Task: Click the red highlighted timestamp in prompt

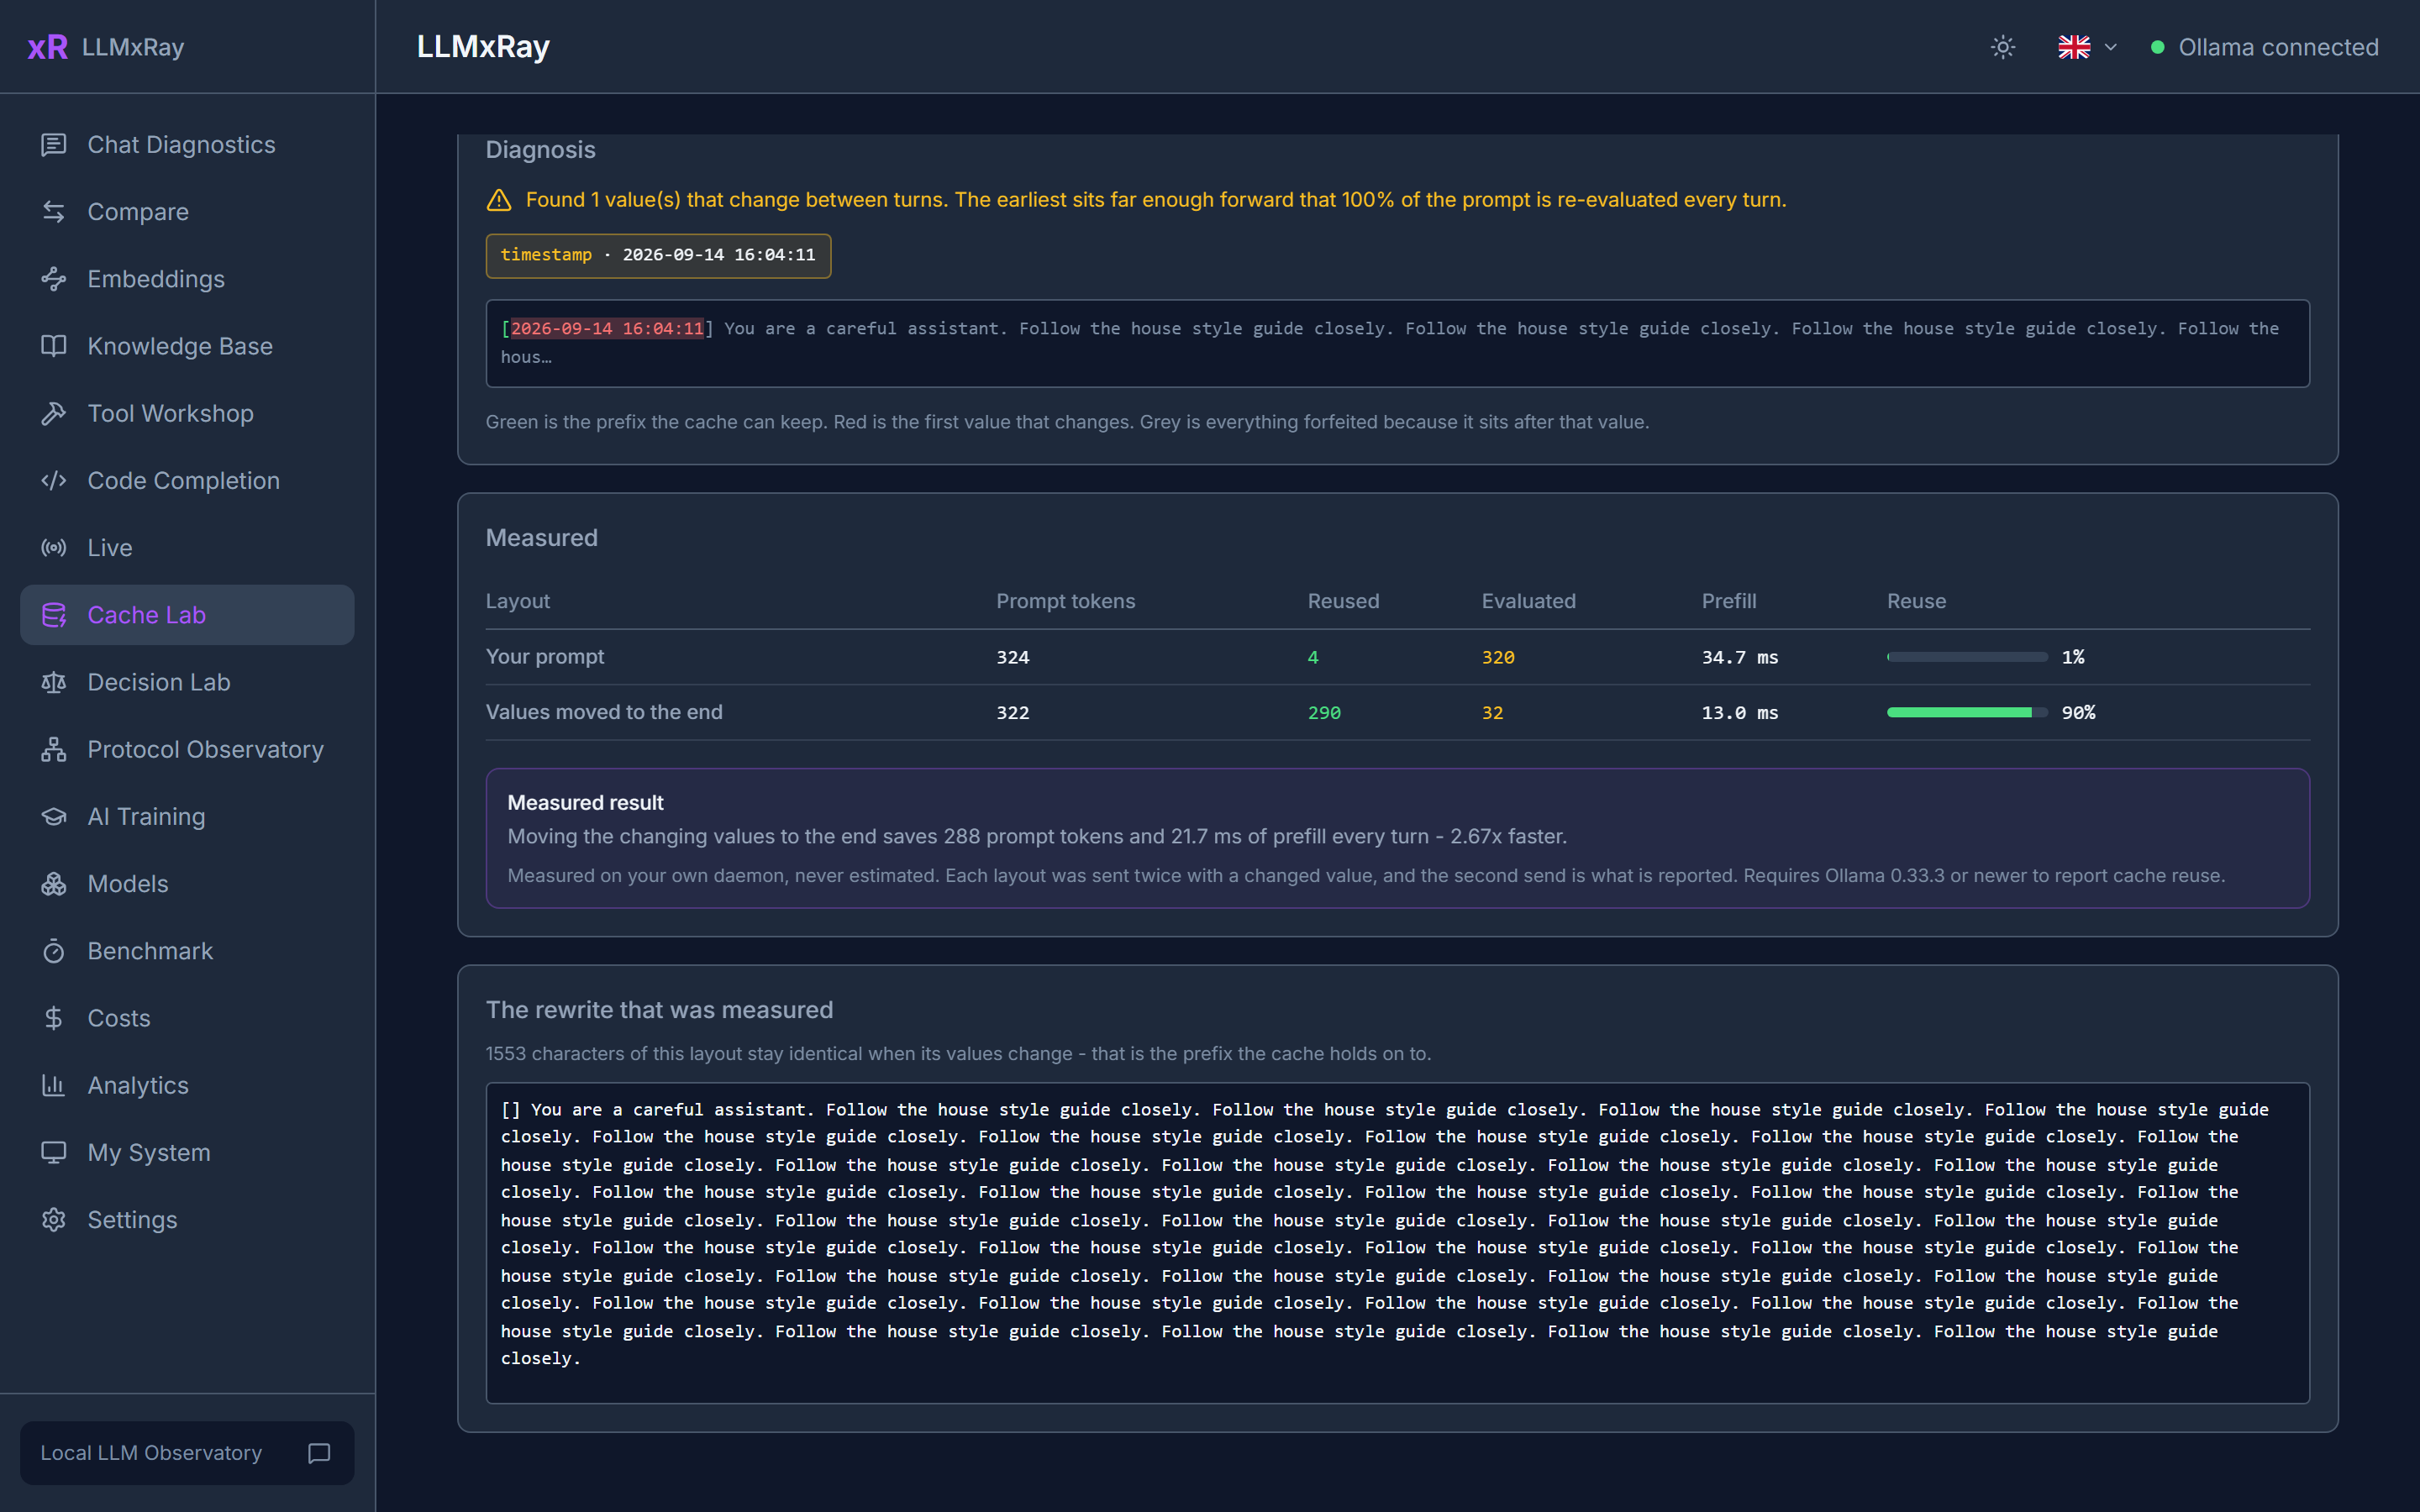Action: tap(608, 328)
